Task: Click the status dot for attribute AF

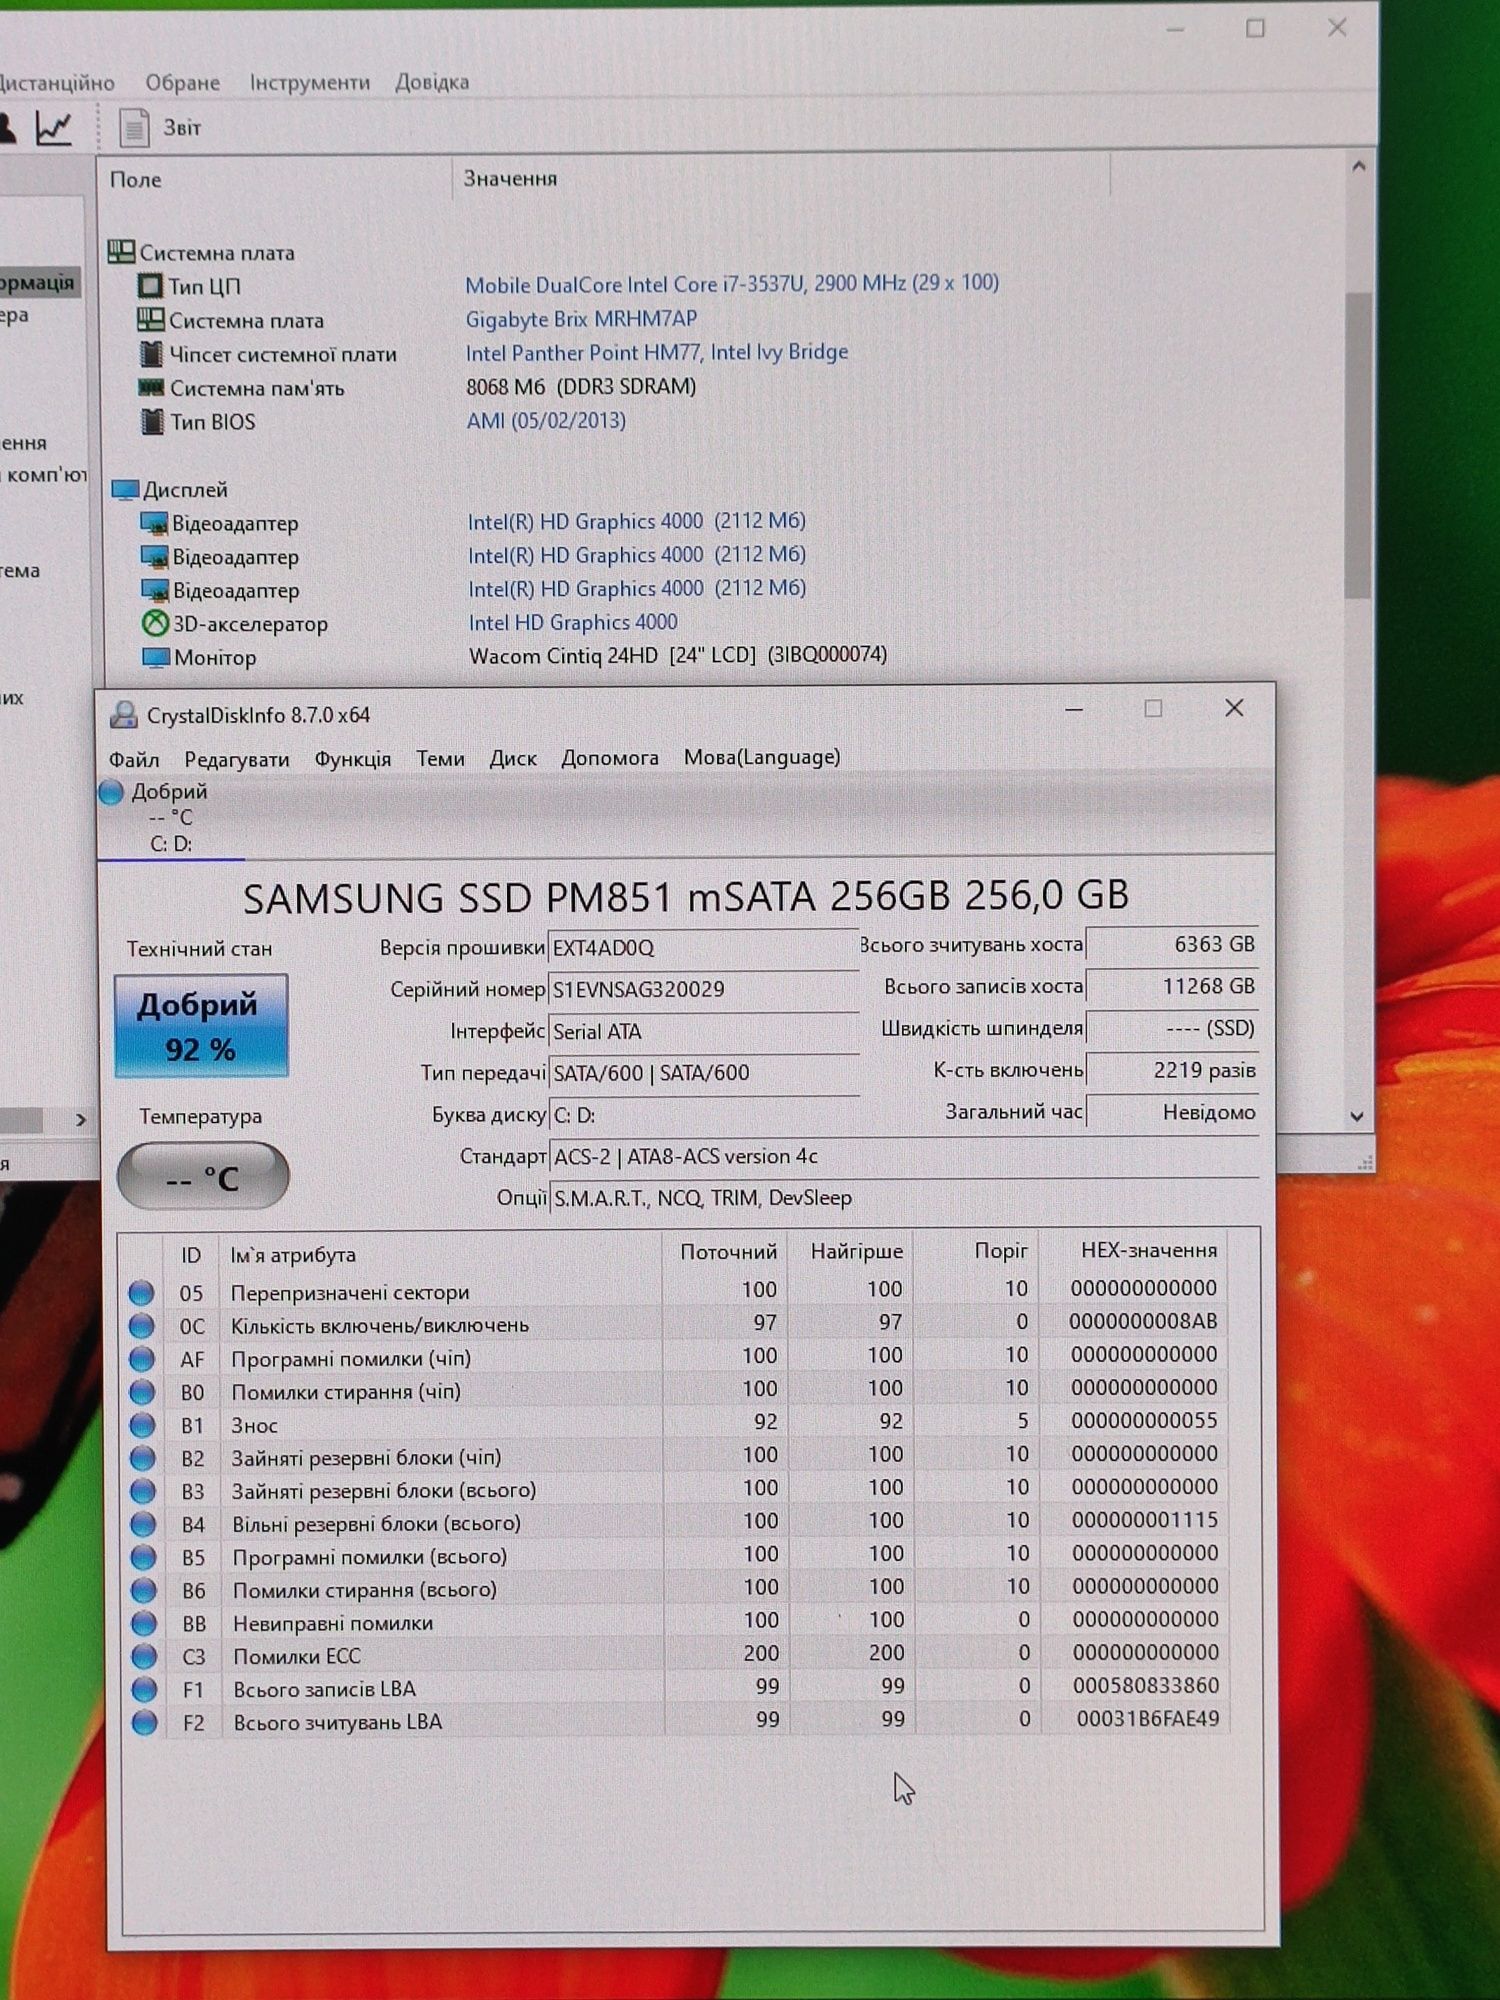Action: (142, 1359)
